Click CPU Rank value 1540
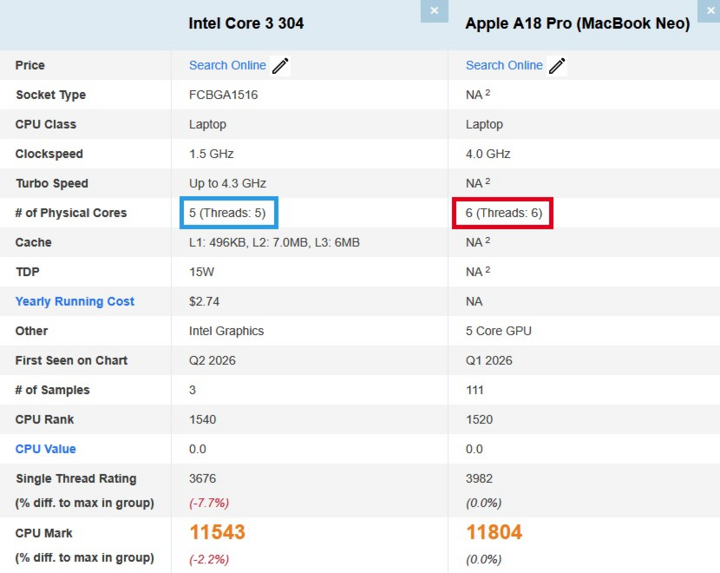The width and height of the screenshot is (720, 573). [202, 420]
